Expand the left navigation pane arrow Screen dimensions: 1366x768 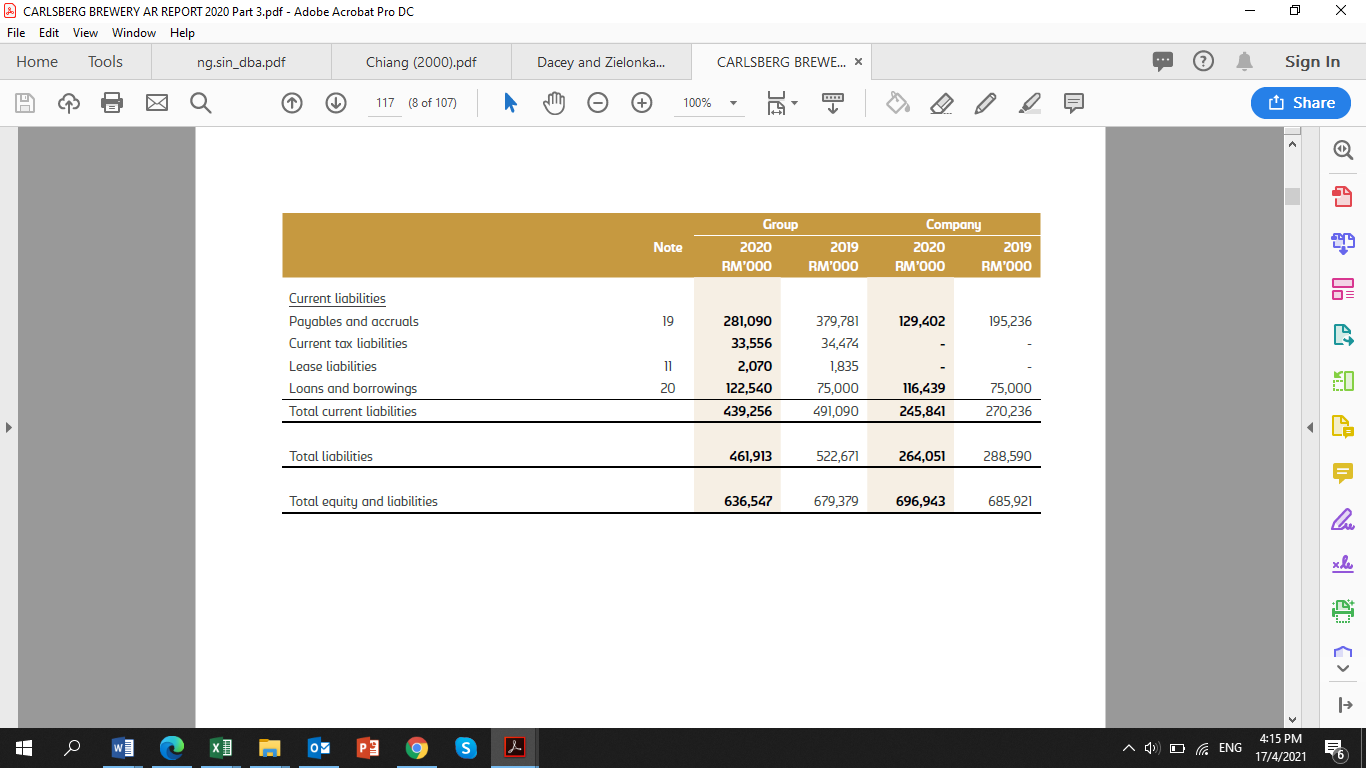[8, 427]
